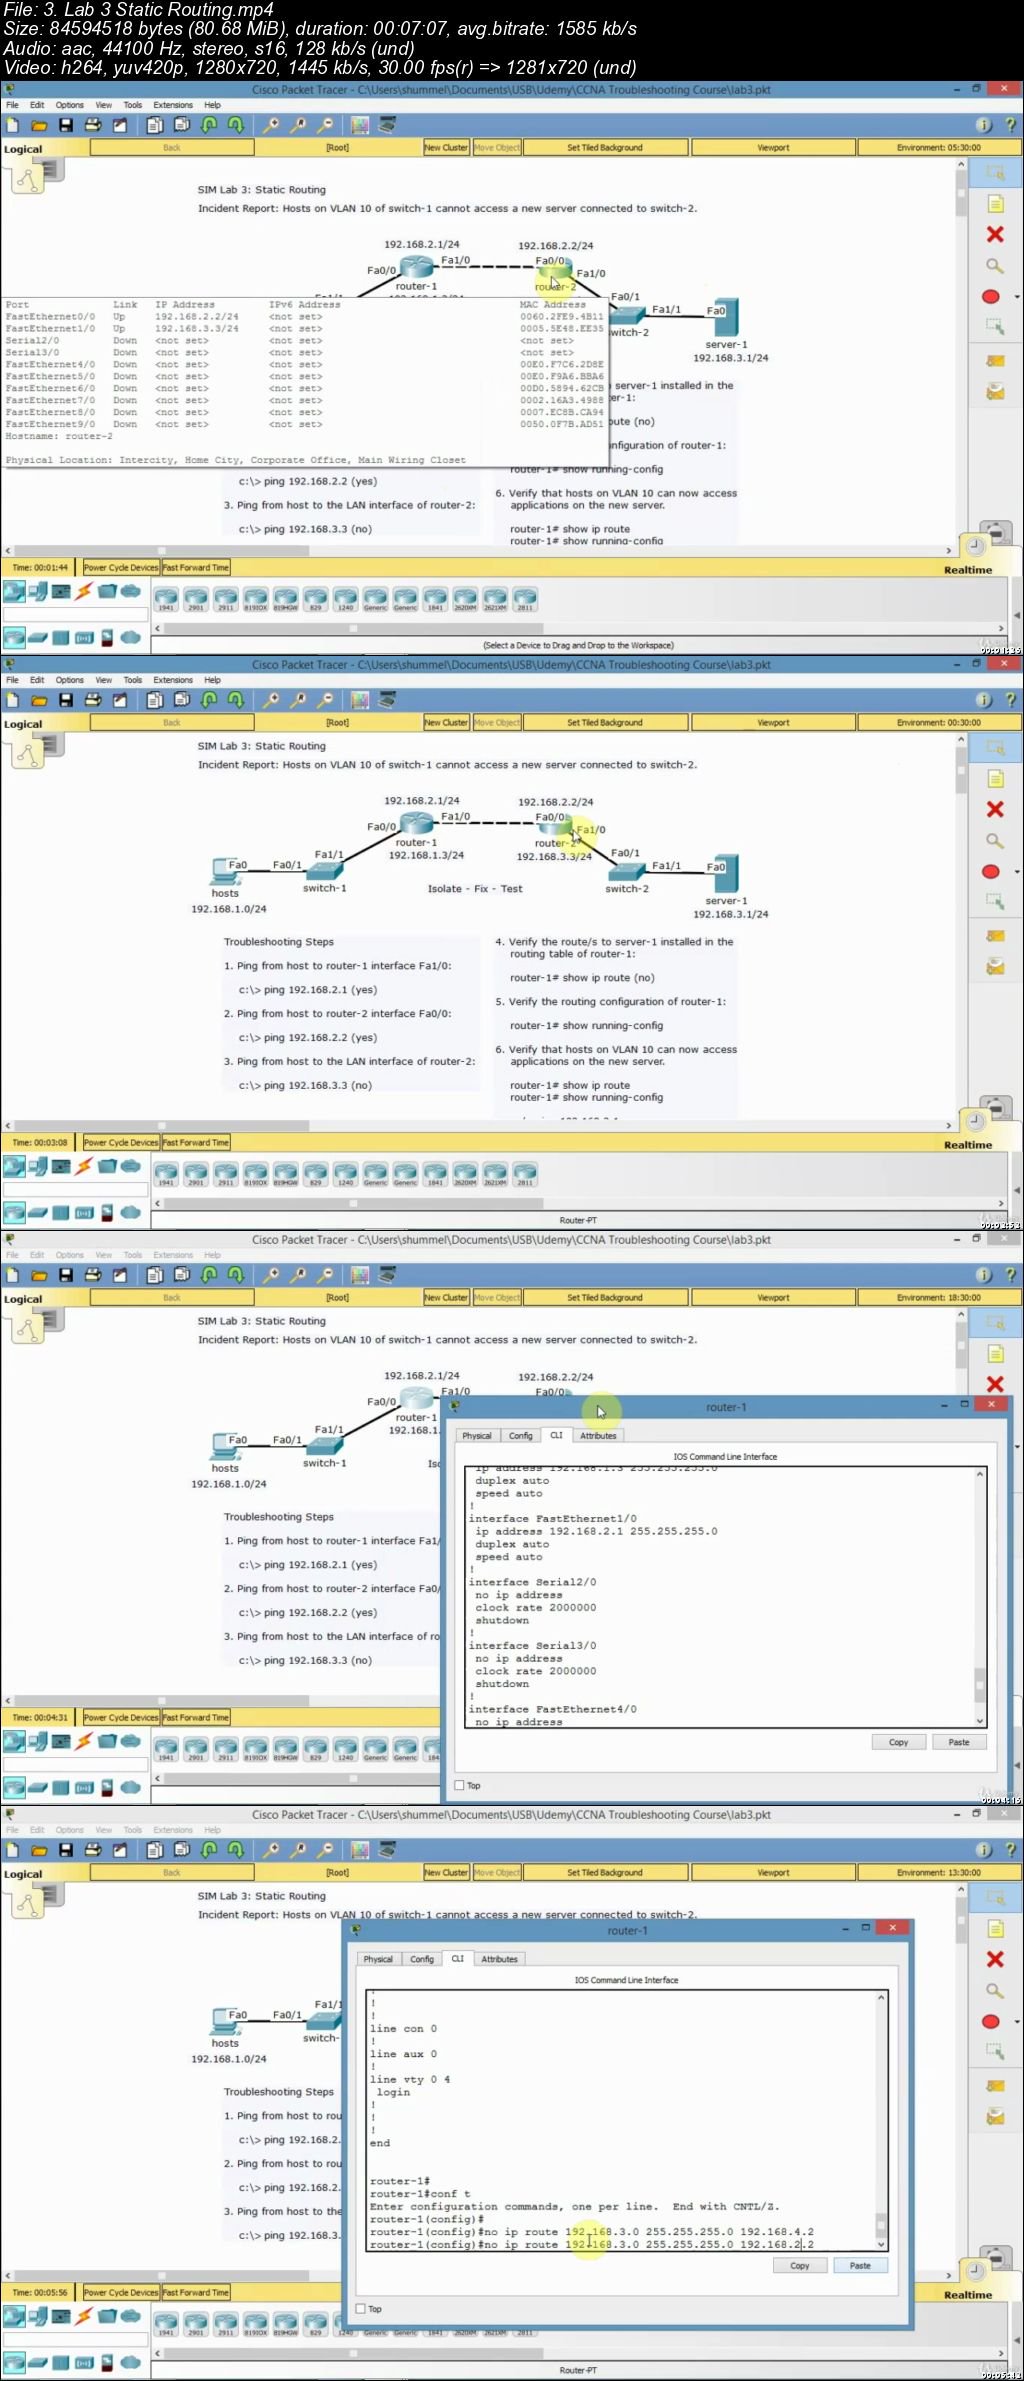Click Print icon in frame timed 00:01:44

coord(93,125)
